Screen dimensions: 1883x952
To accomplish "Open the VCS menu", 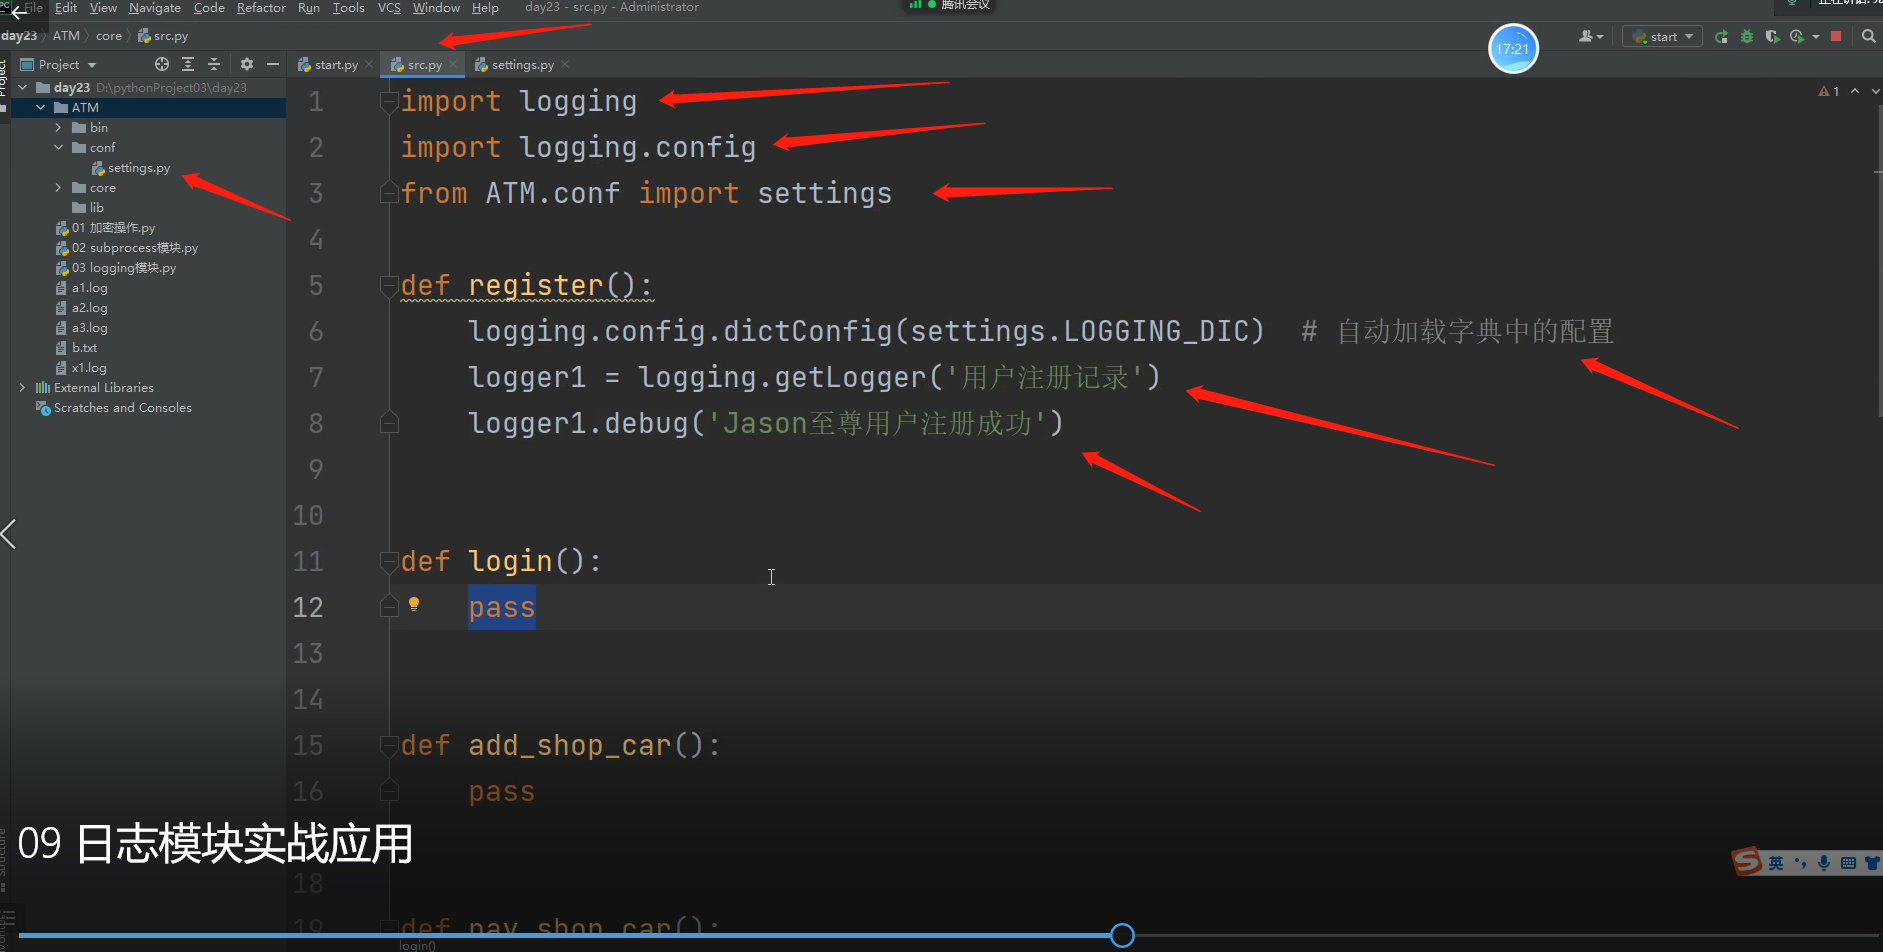I will point(389,8).
